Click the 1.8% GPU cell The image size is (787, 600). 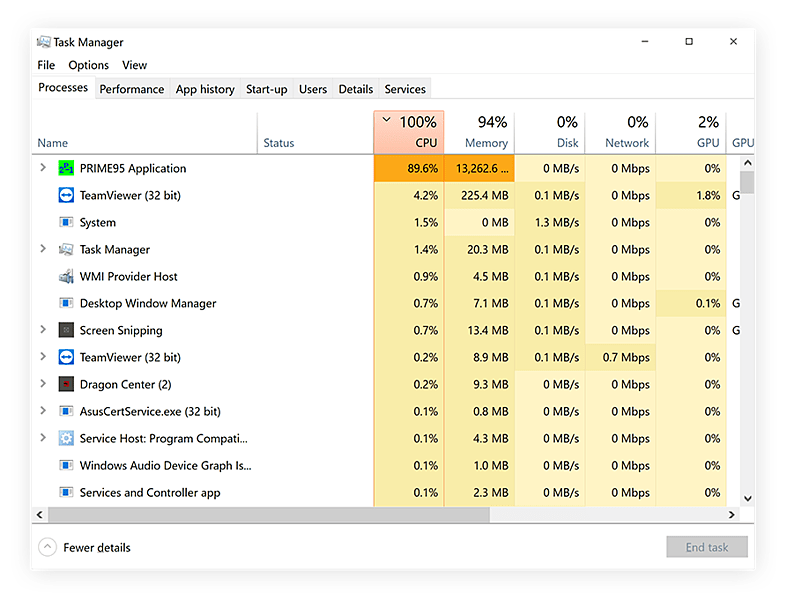pyautogui.click(x=691, y=195)
